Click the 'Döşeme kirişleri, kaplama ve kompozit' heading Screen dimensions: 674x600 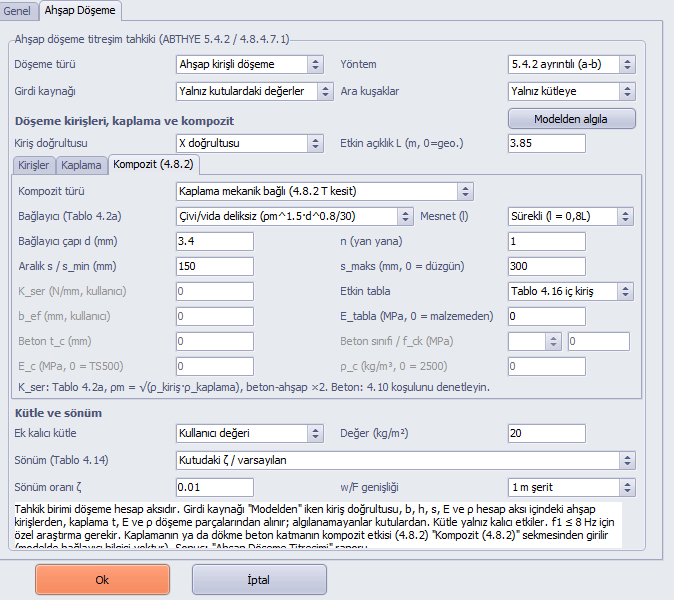pyautogui.click(x=124, y=121)
